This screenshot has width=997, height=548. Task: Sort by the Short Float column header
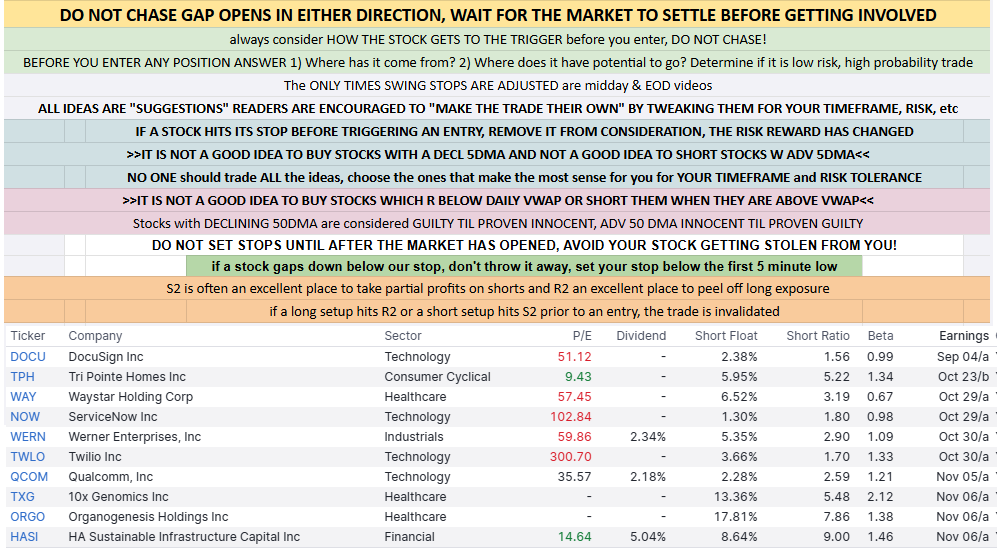pyautogui.click(x=726, y=336)
